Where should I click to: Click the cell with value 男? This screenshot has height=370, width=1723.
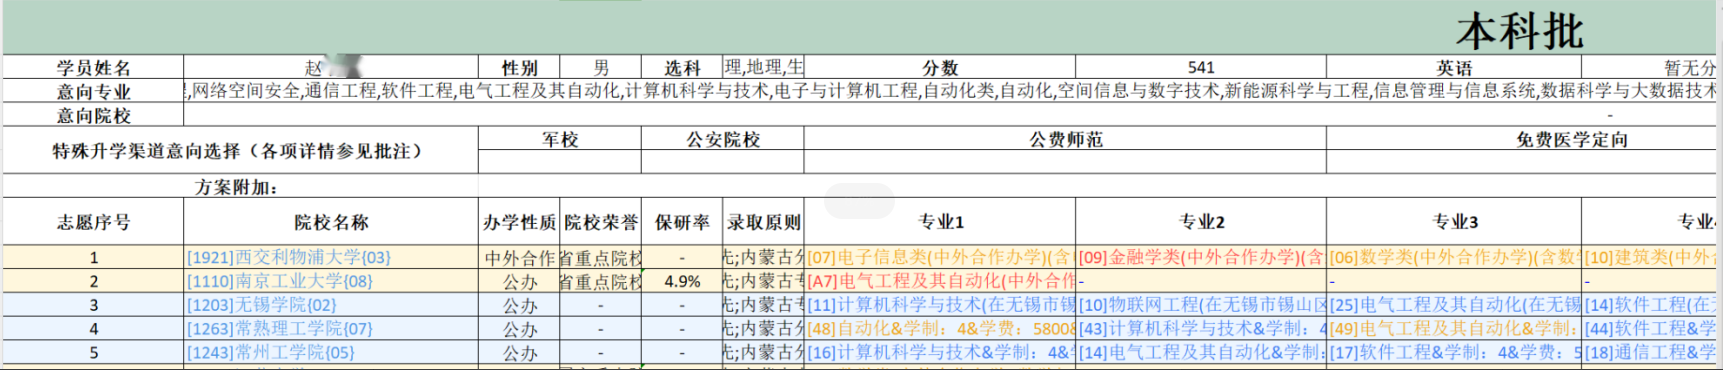click(600, 67)
